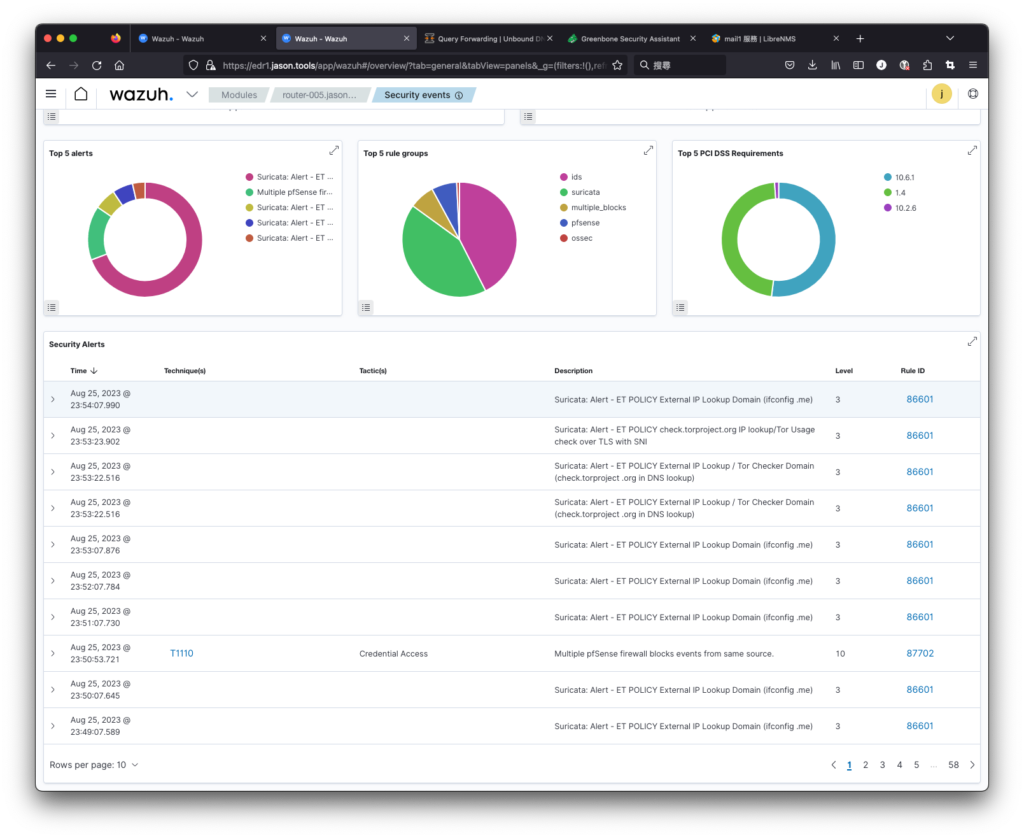Open the yellow user avatar 'j'
Screen dimensions: 1024x838
coord(942,94)
